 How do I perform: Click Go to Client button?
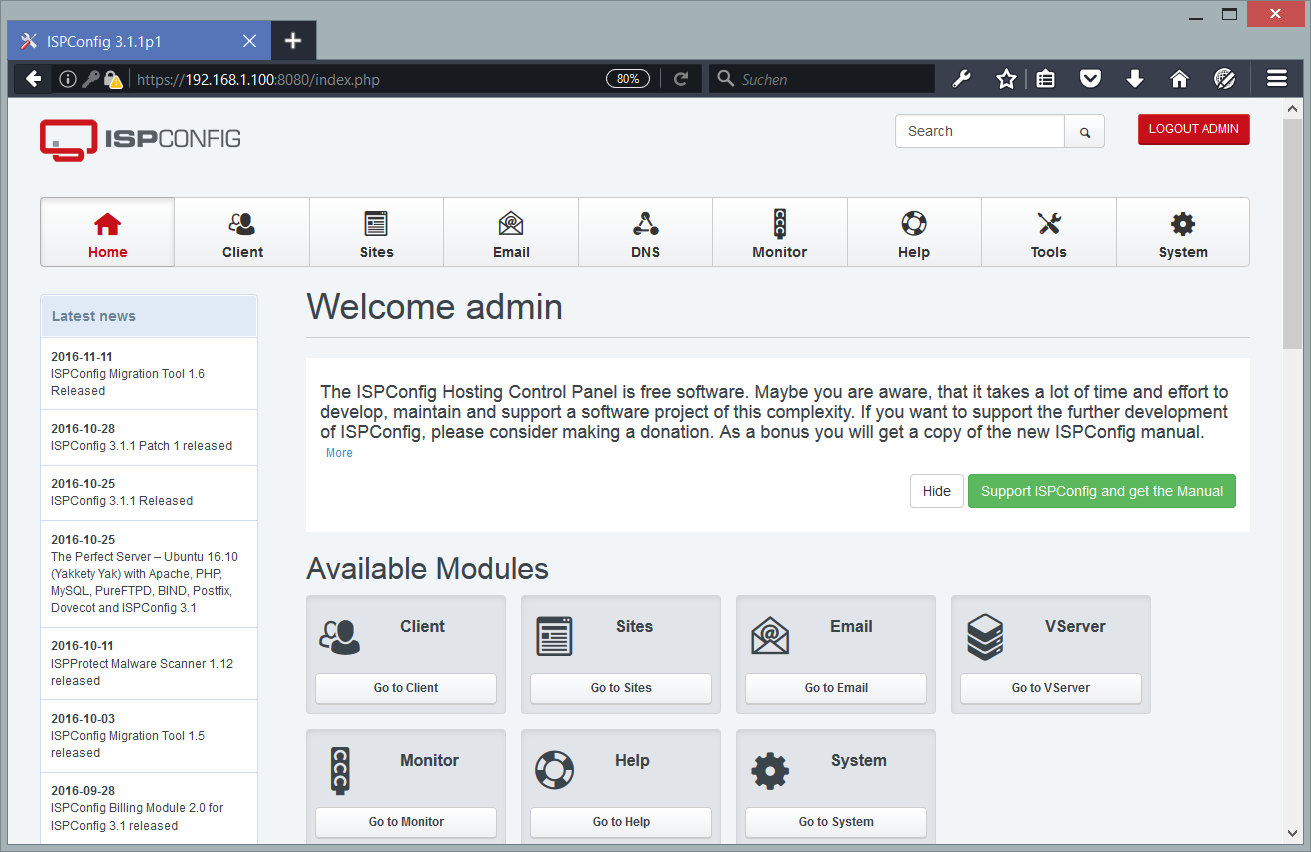(x=406, y=688)
